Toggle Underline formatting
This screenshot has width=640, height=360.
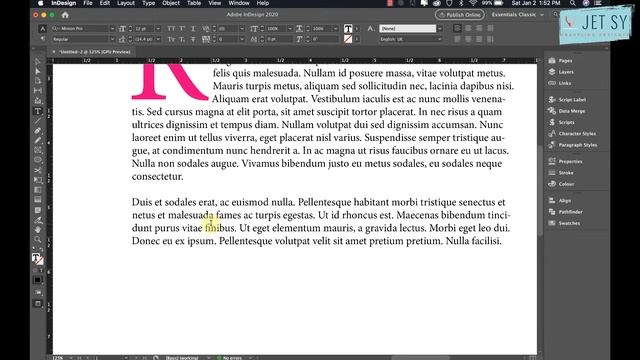tap(193, 29)
